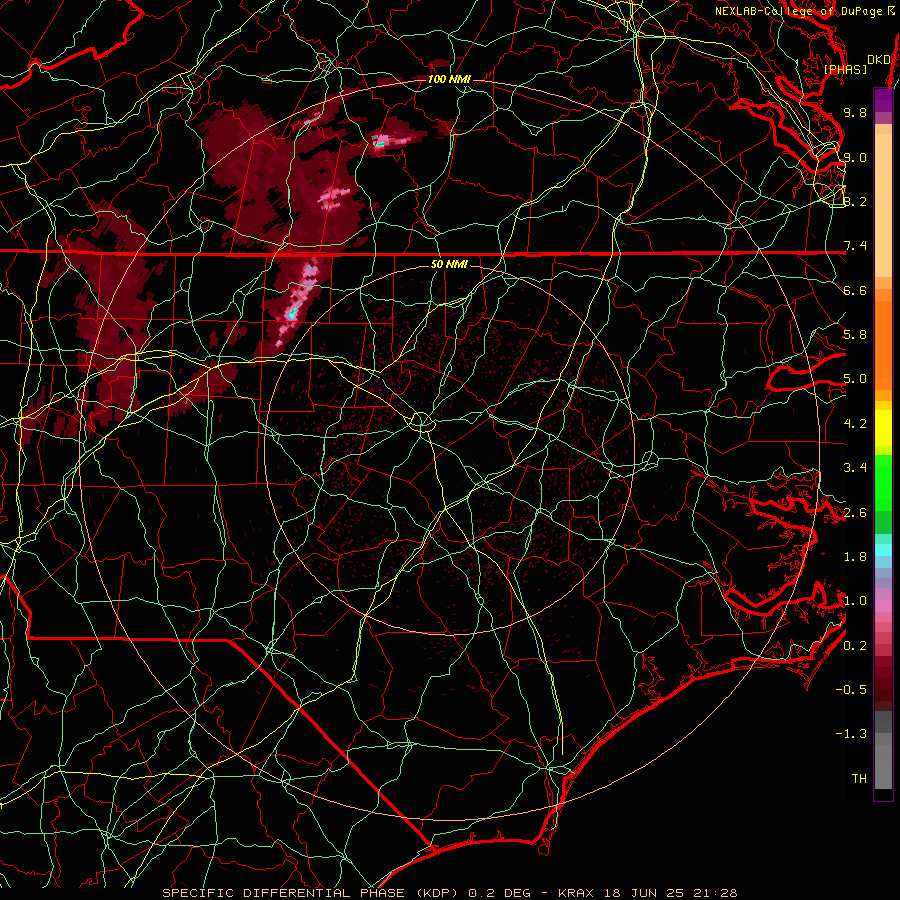Click the 1.8 scale label

tap(855, 557)
